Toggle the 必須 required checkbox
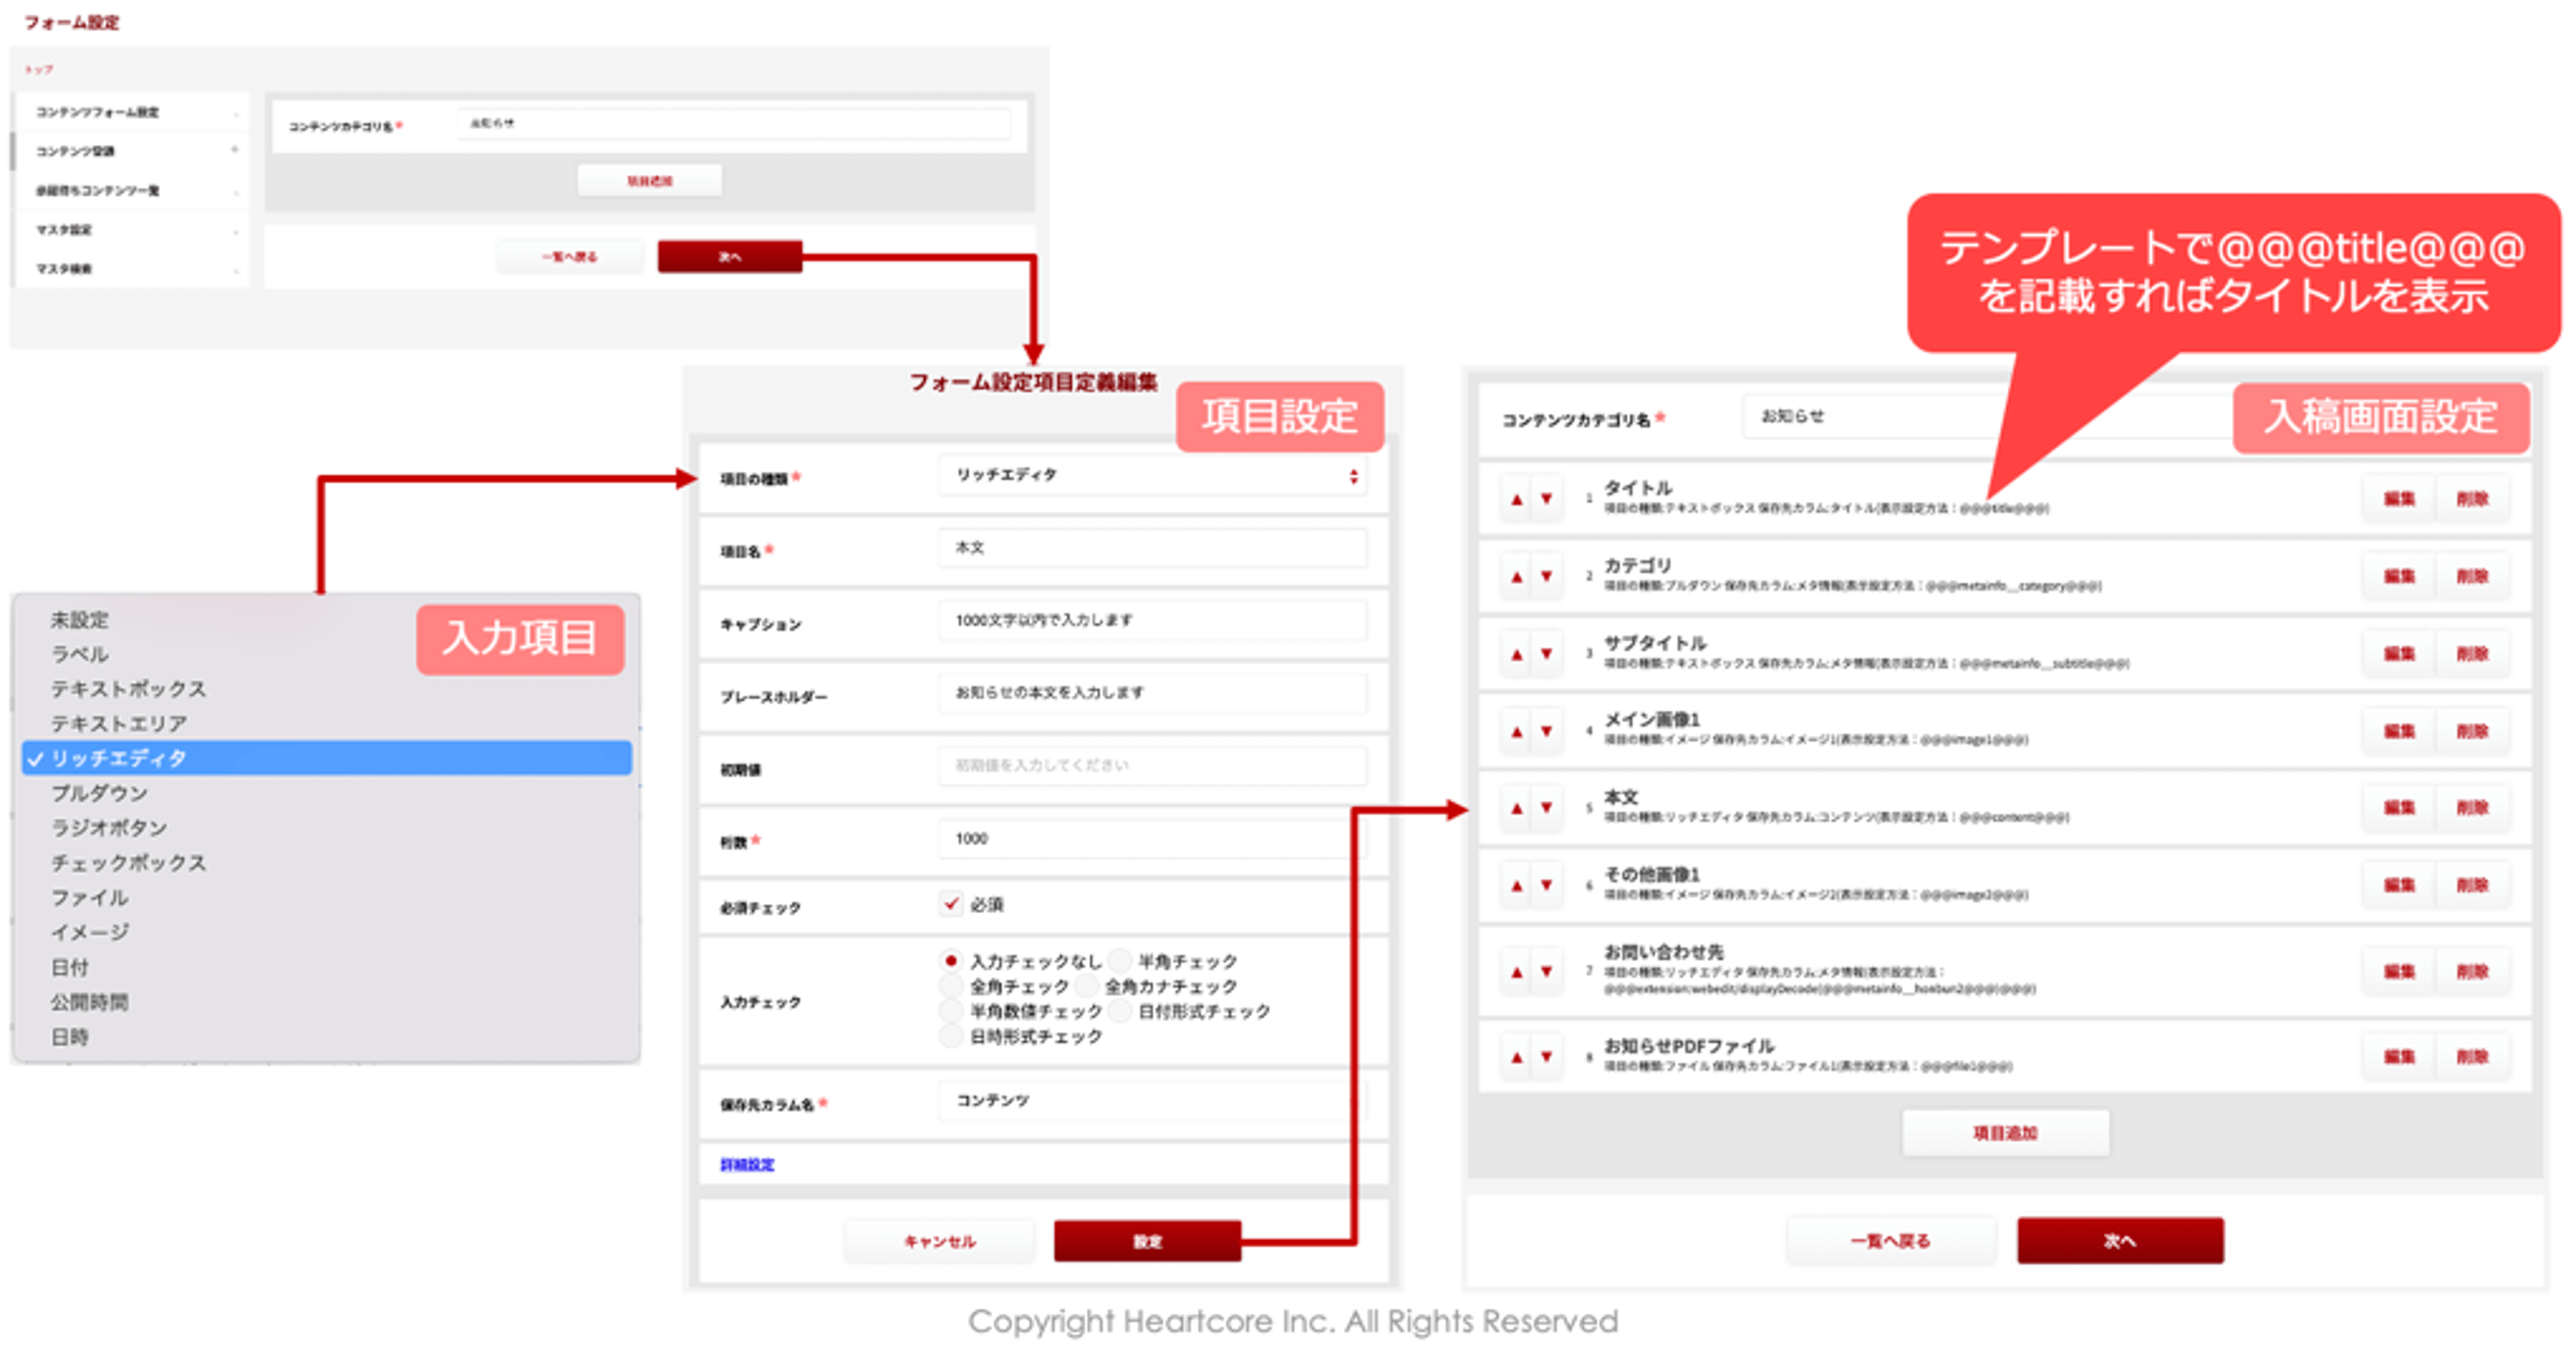The width and height of the screenshot is (2576, 1347). tap(951, 904)
